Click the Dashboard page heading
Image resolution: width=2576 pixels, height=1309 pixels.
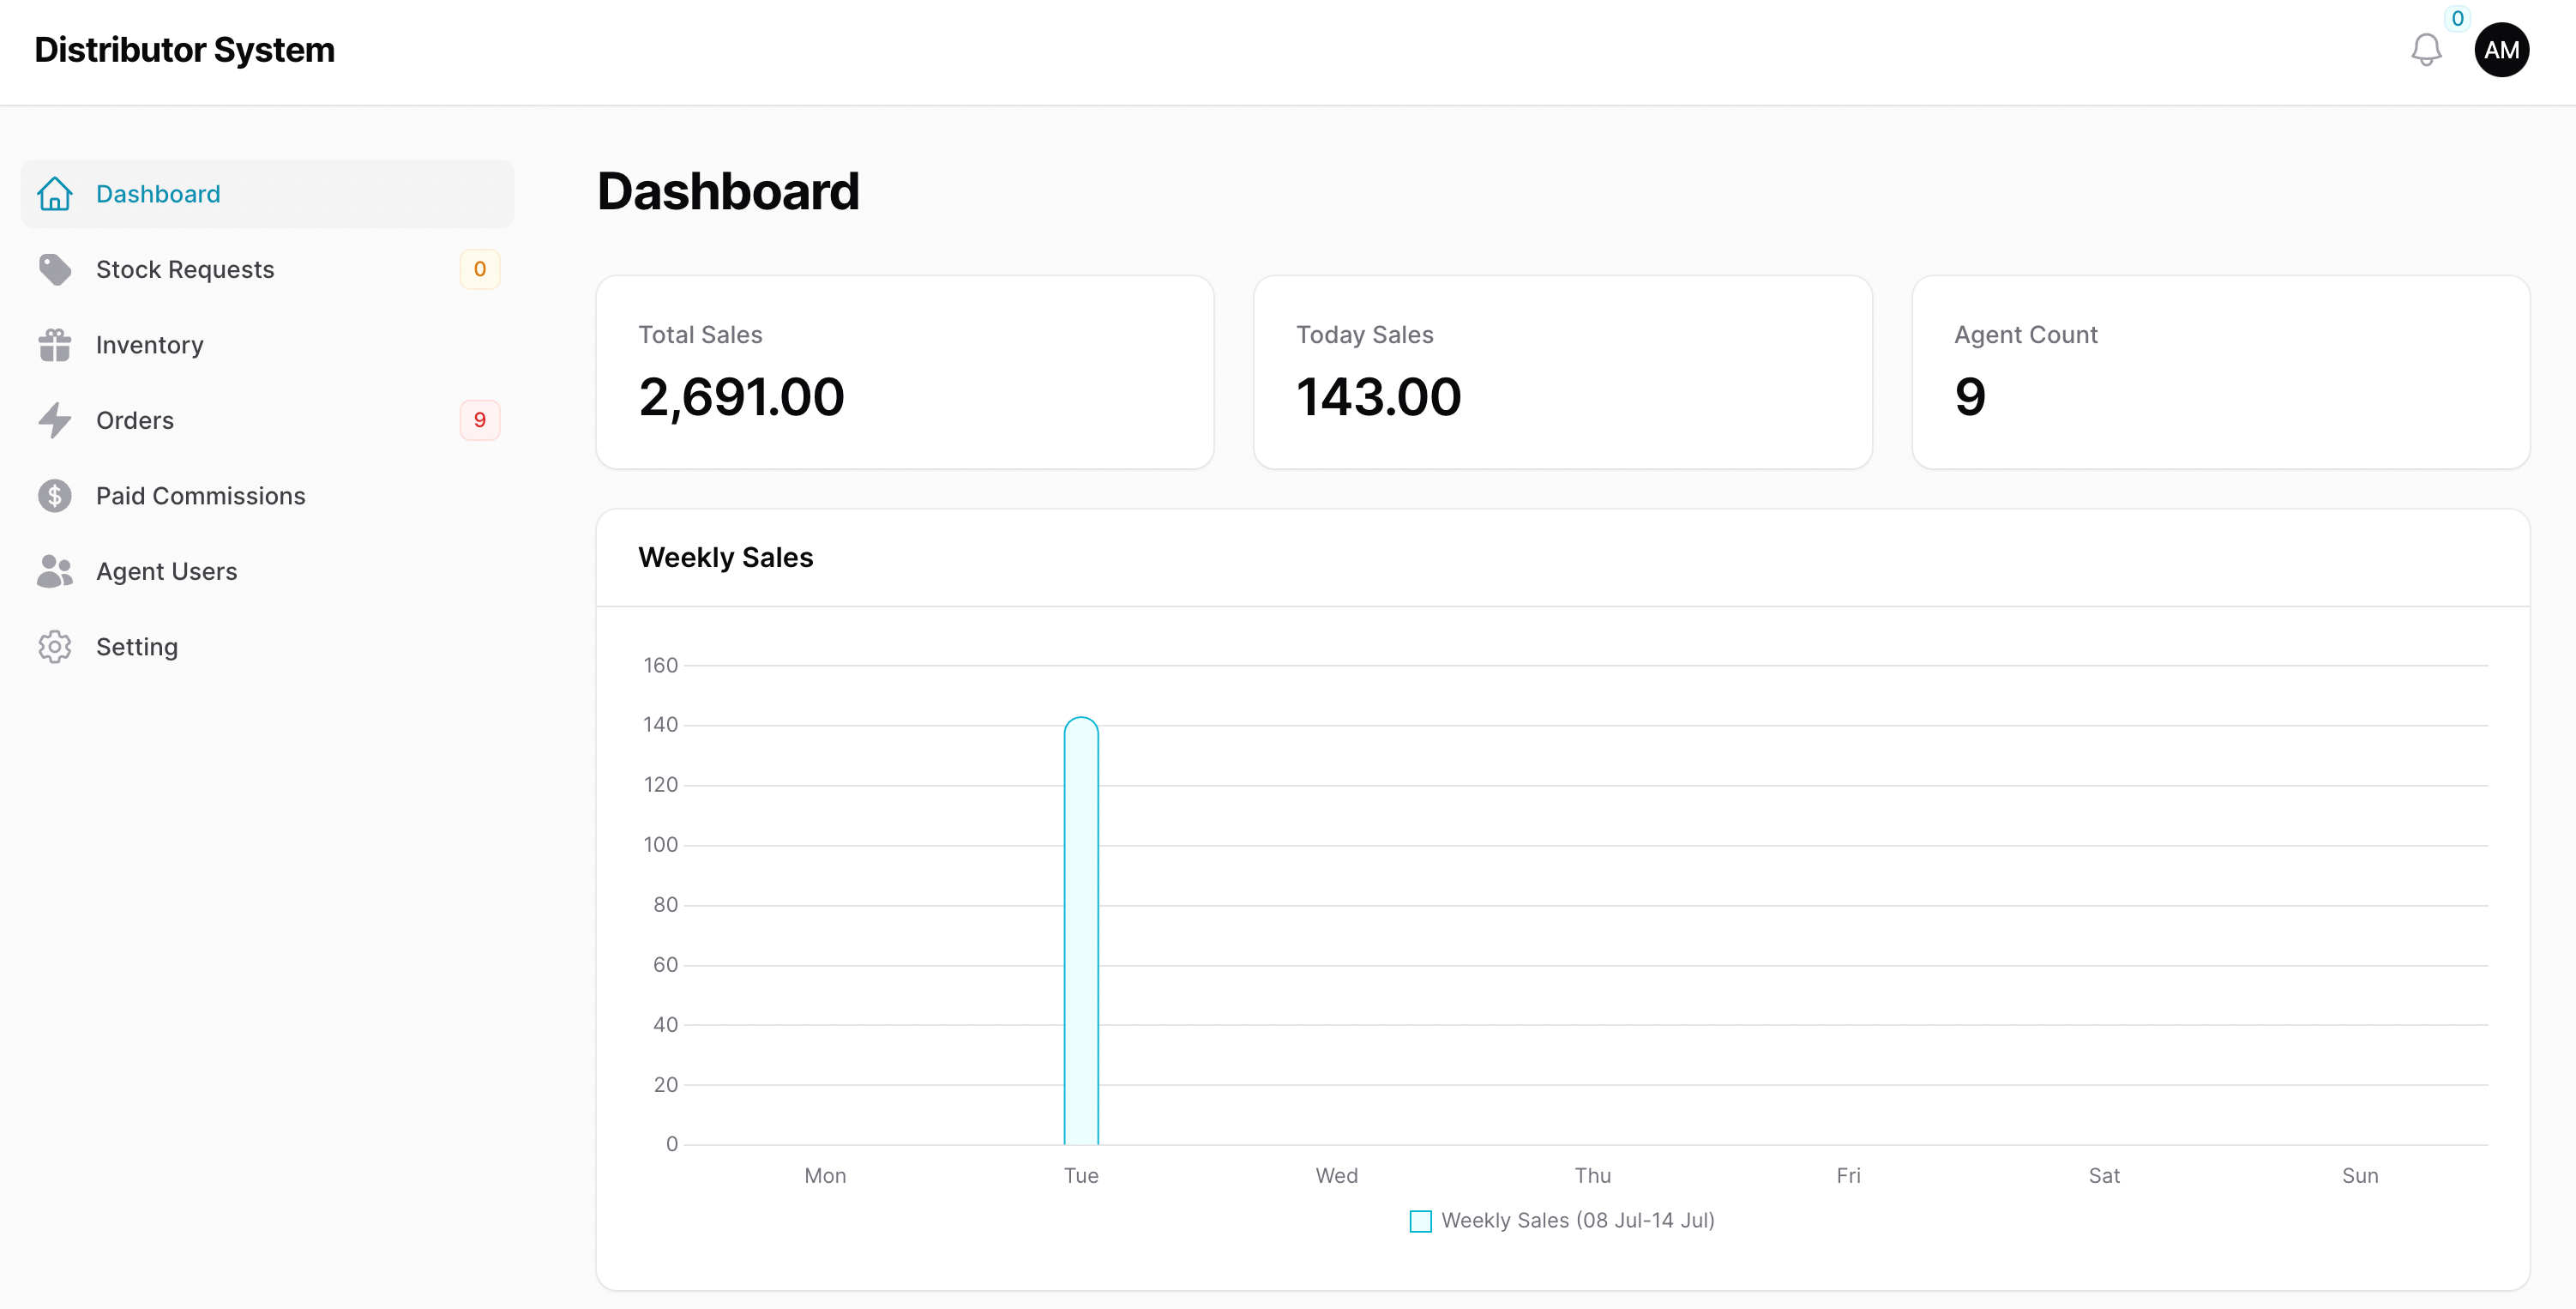coord(728,191)
